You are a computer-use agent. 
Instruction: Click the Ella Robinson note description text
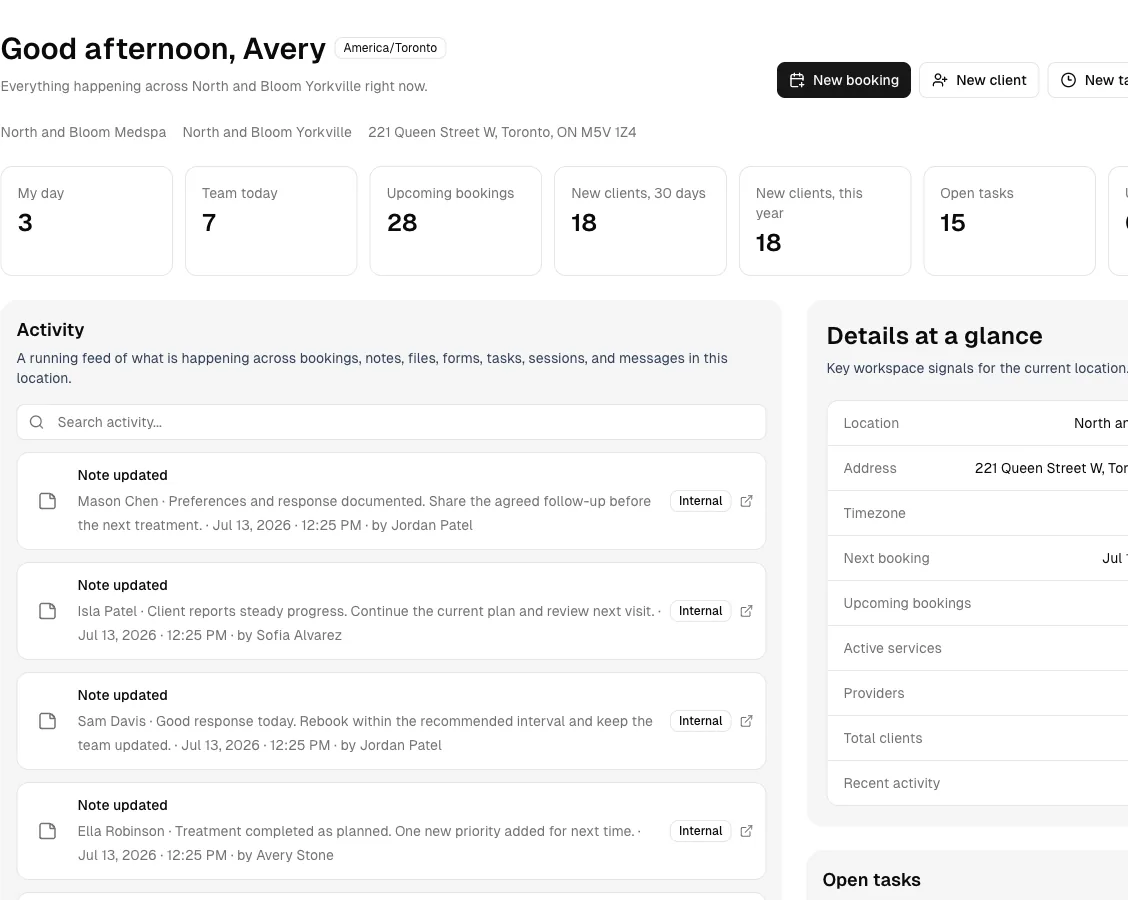tap(359, 844)
